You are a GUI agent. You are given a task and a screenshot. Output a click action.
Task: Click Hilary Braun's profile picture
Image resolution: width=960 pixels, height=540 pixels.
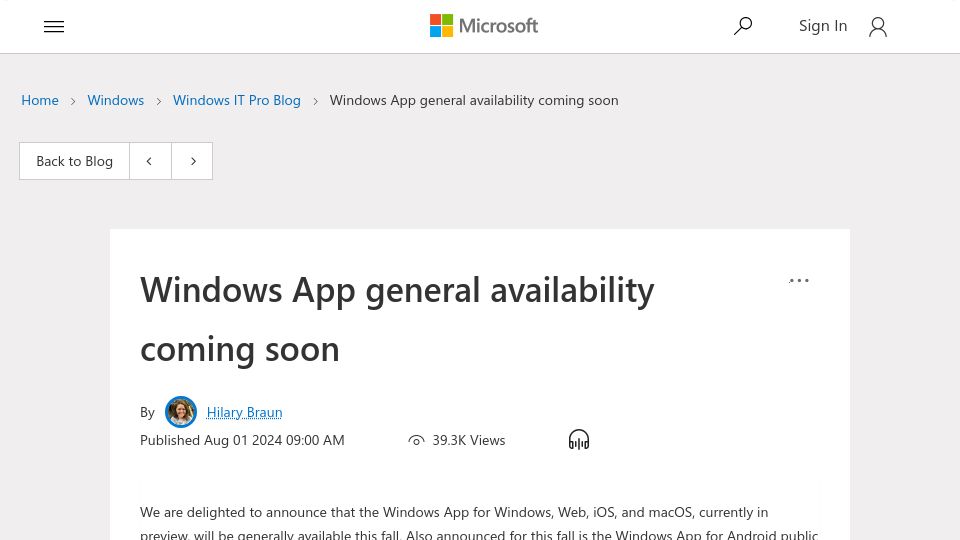181,412
